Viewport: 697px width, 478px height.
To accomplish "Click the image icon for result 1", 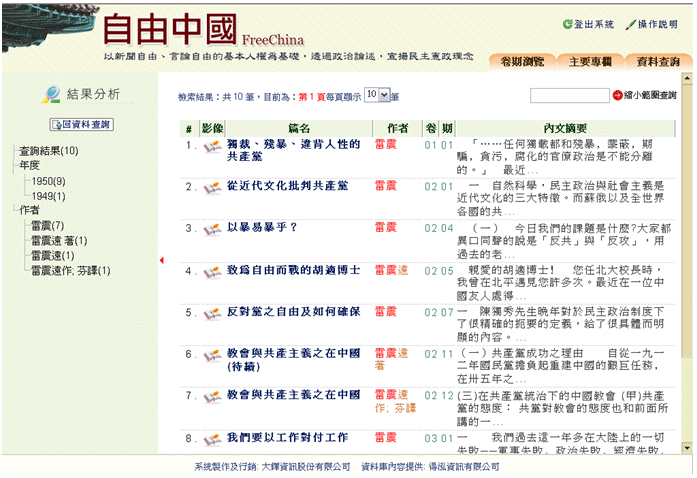I will [211, 146].
